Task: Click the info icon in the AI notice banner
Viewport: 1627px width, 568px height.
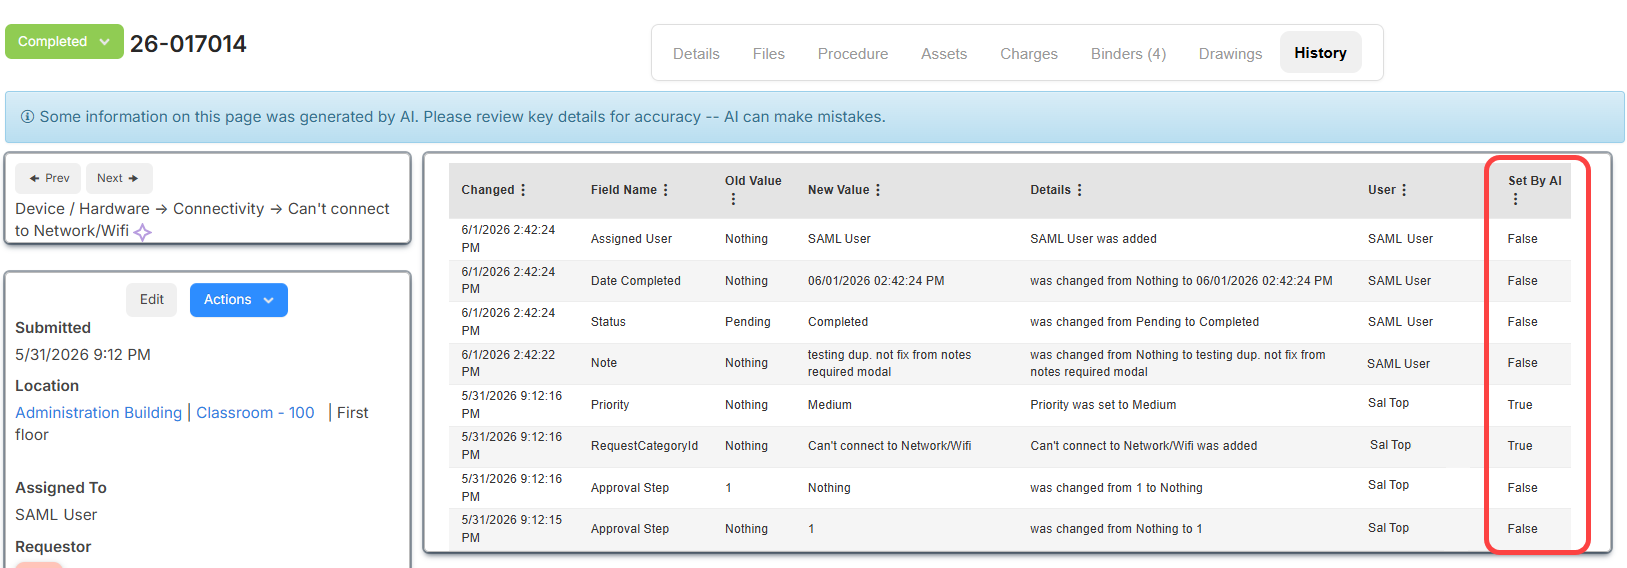Action: coord(27,117)
